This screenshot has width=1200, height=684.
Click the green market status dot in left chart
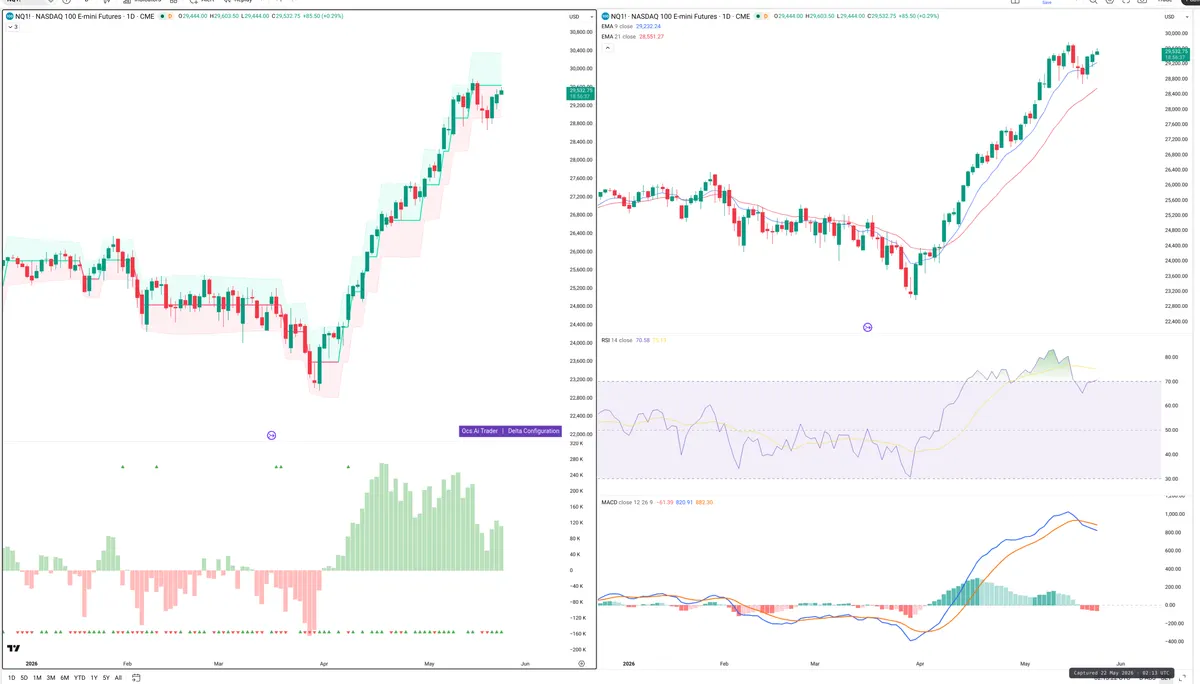(162, 16)
